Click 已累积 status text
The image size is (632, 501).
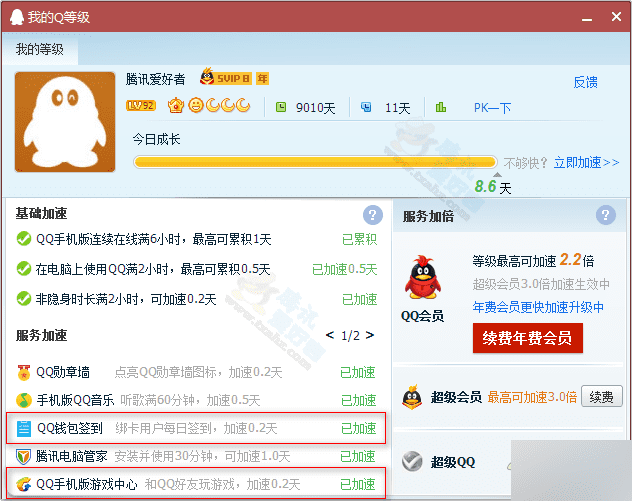click(359, 239)
